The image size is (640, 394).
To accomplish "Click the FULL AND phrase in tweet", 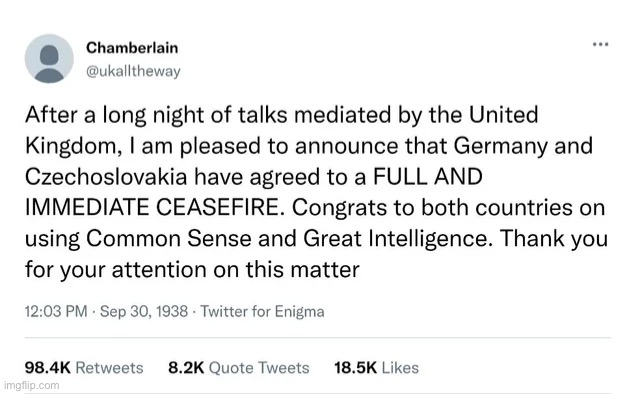I will point(428,177).
